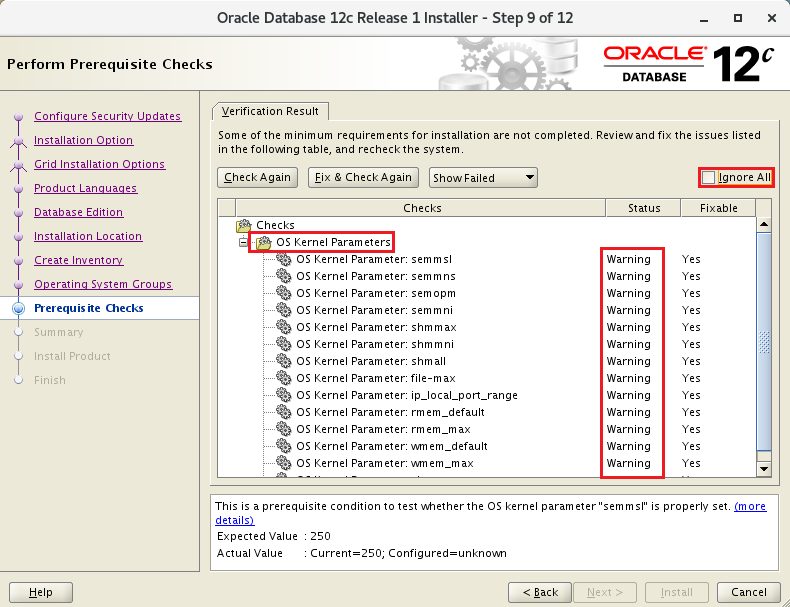Click Yes fixable value of rmem_max row
The height and width of the screenshot is (607, 790).
tap(691, 429)
